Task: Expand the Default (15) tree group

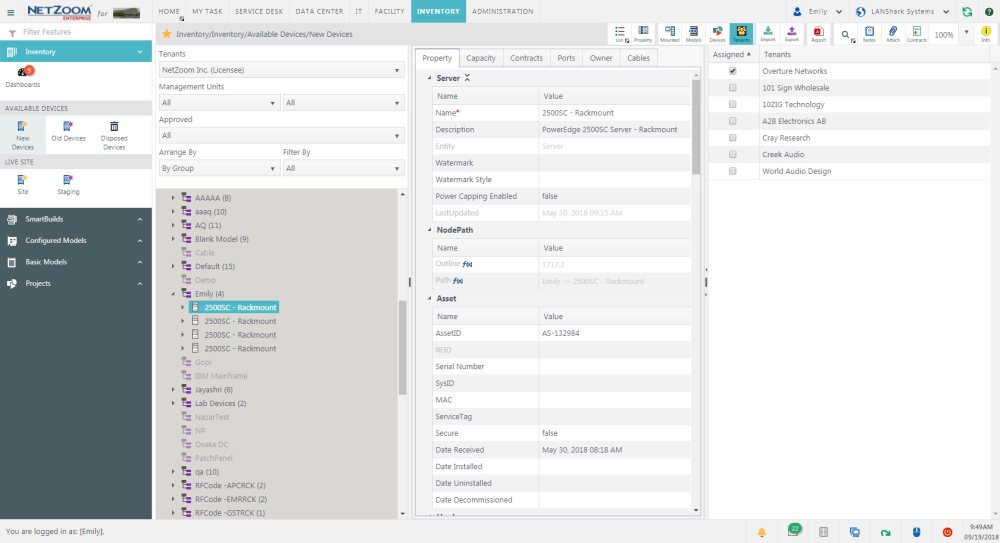Action: point(173,266)
